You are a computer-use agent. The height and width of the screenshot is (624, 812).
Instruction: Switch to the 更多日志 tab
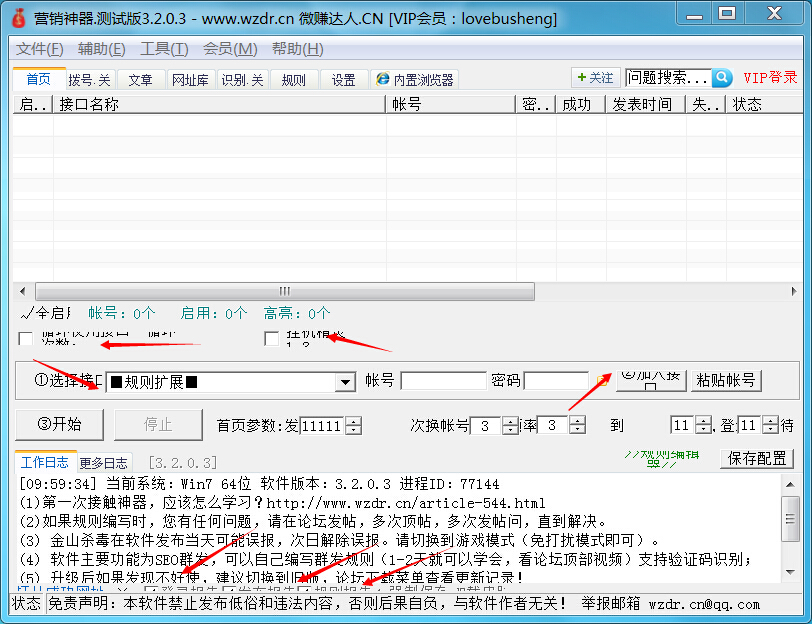point(104,463)
